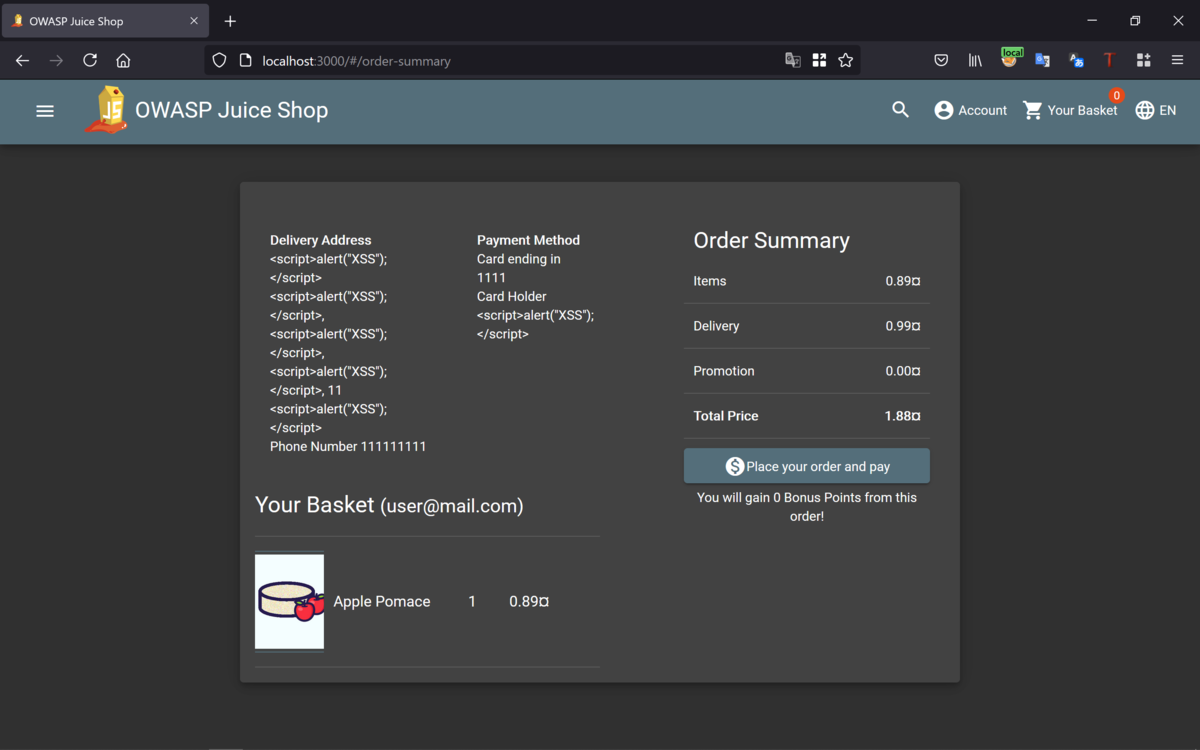Click Apple Pomace price 0.89¤ in basket
The image size is (1200, 750).
529,601
